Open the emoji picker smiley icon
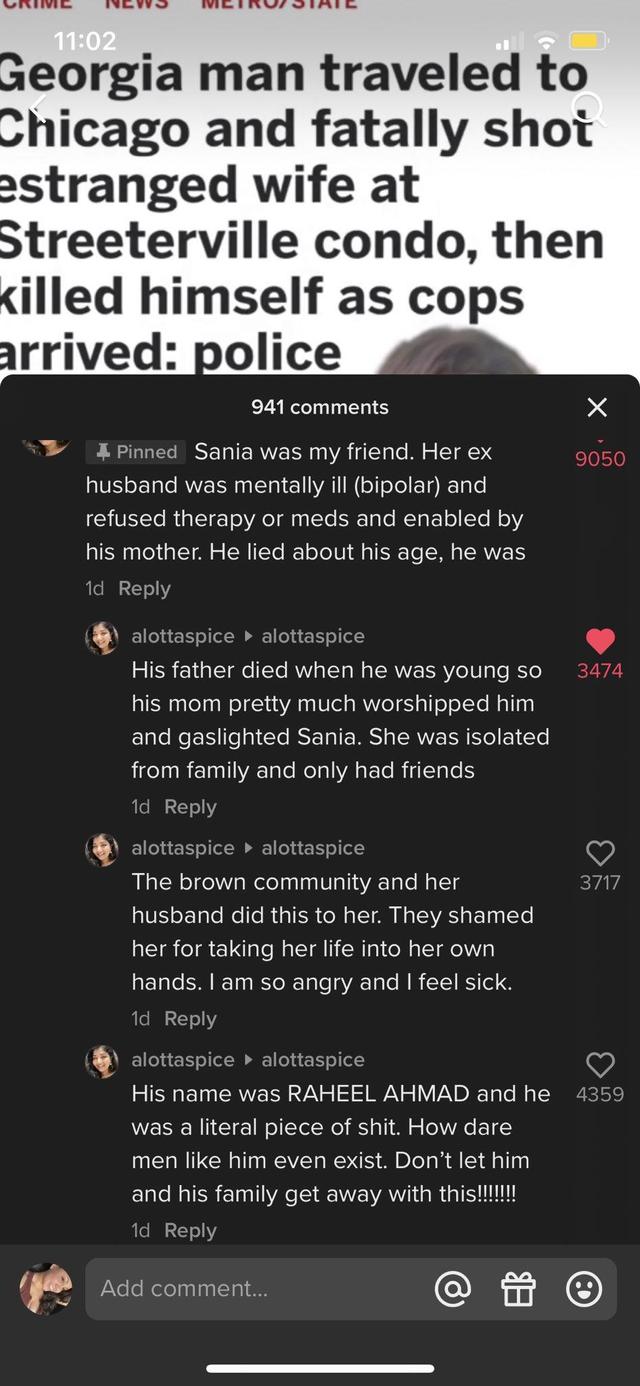This screenshot has width=640, height=1386. 584,1289
